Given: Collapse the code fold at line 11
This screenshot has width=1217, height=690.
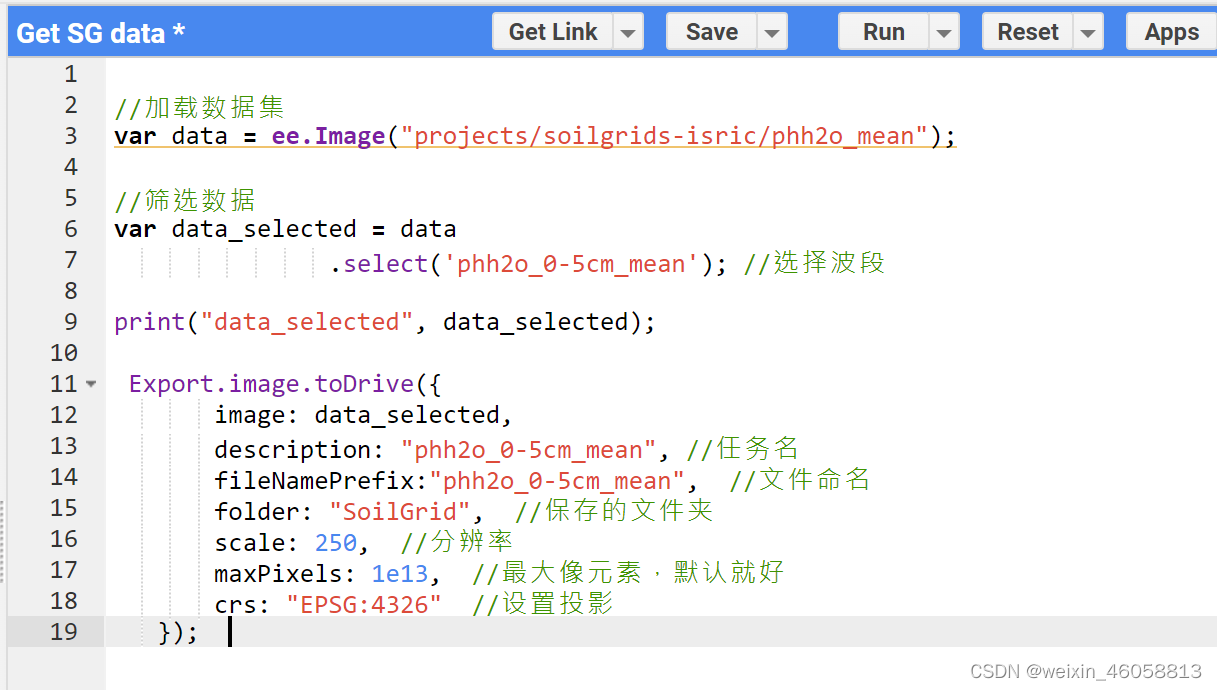Looking at the screenshot, I should coord(91,384).
